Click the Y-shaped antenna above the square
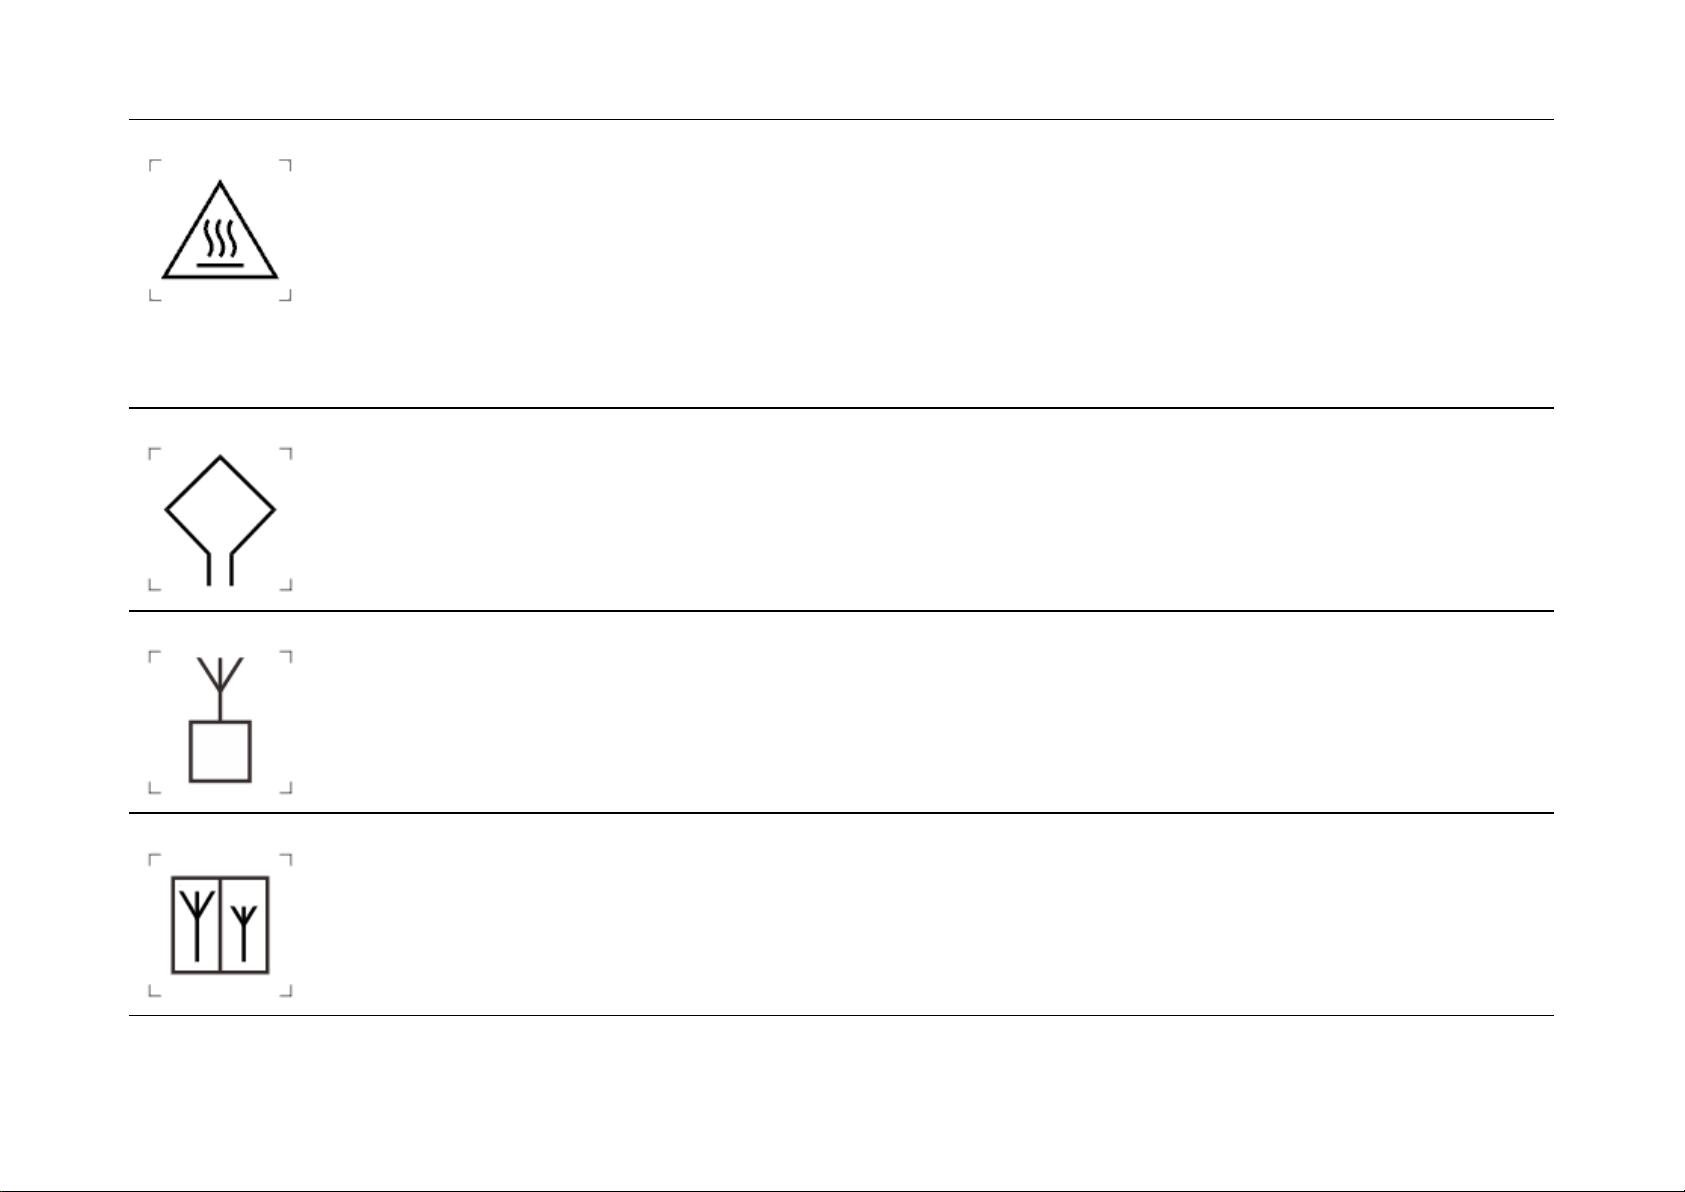1685x1192 pixels. click(x=220, y=676)
